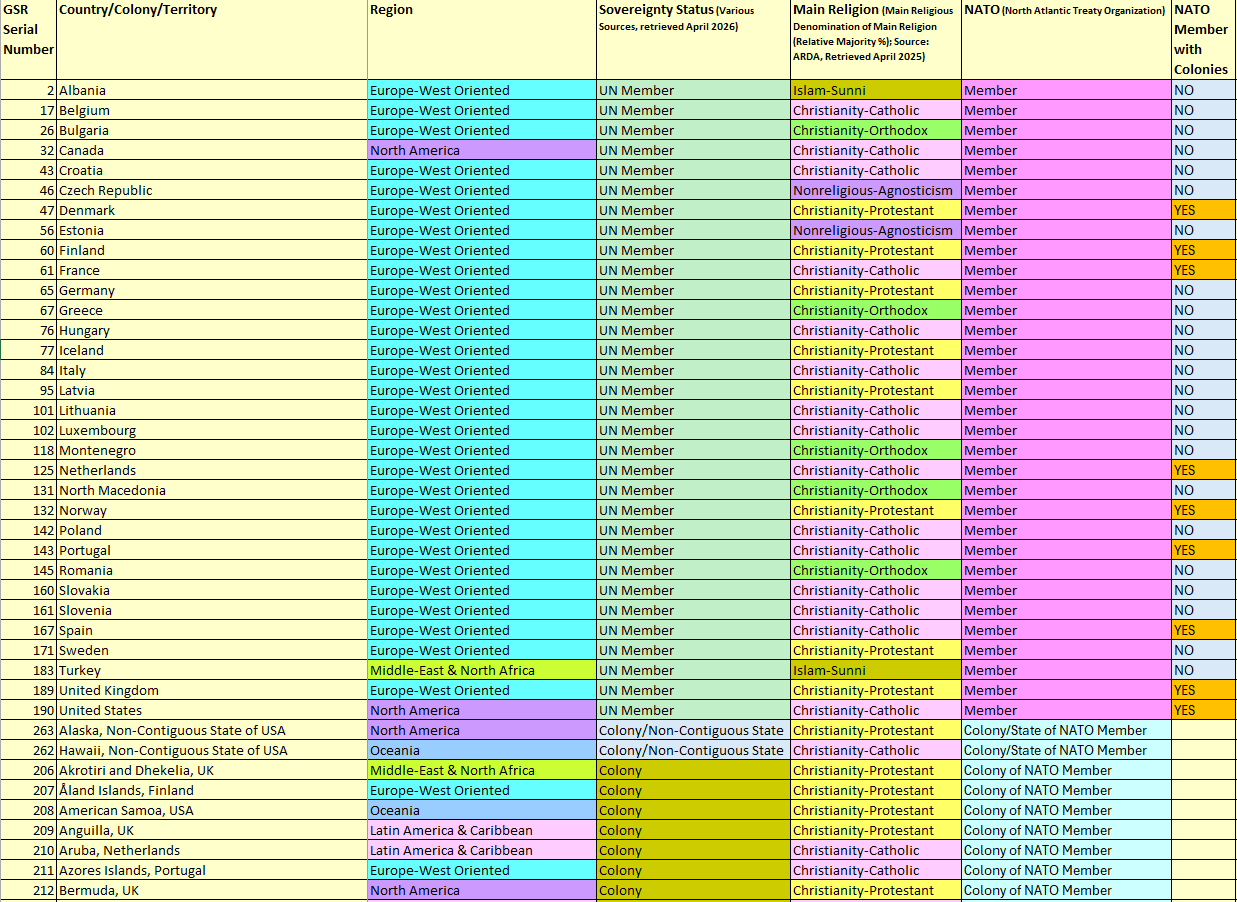Select the Greece country cell
Screen dimensions: 1237x902
click(212, 310)
